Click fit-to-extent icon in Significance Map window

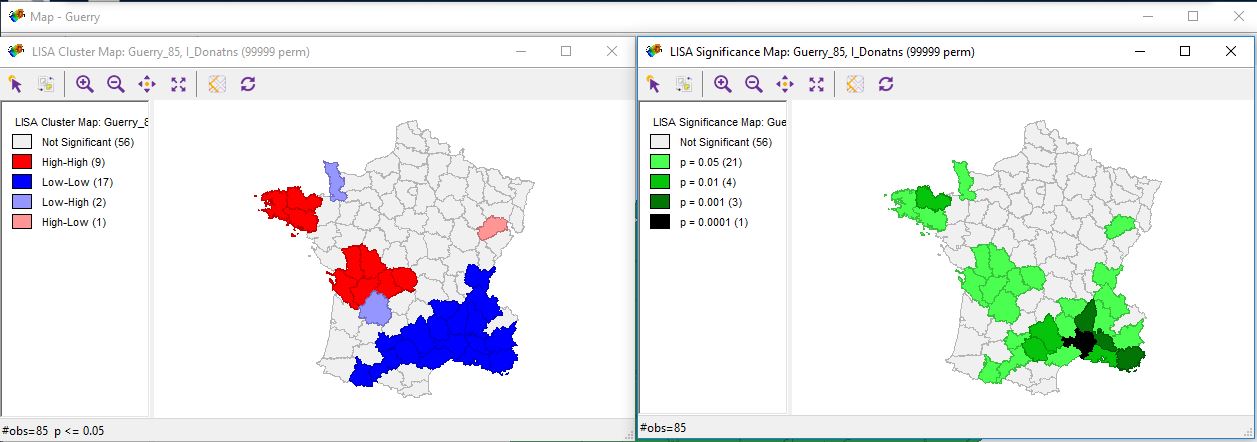point(816,84)
